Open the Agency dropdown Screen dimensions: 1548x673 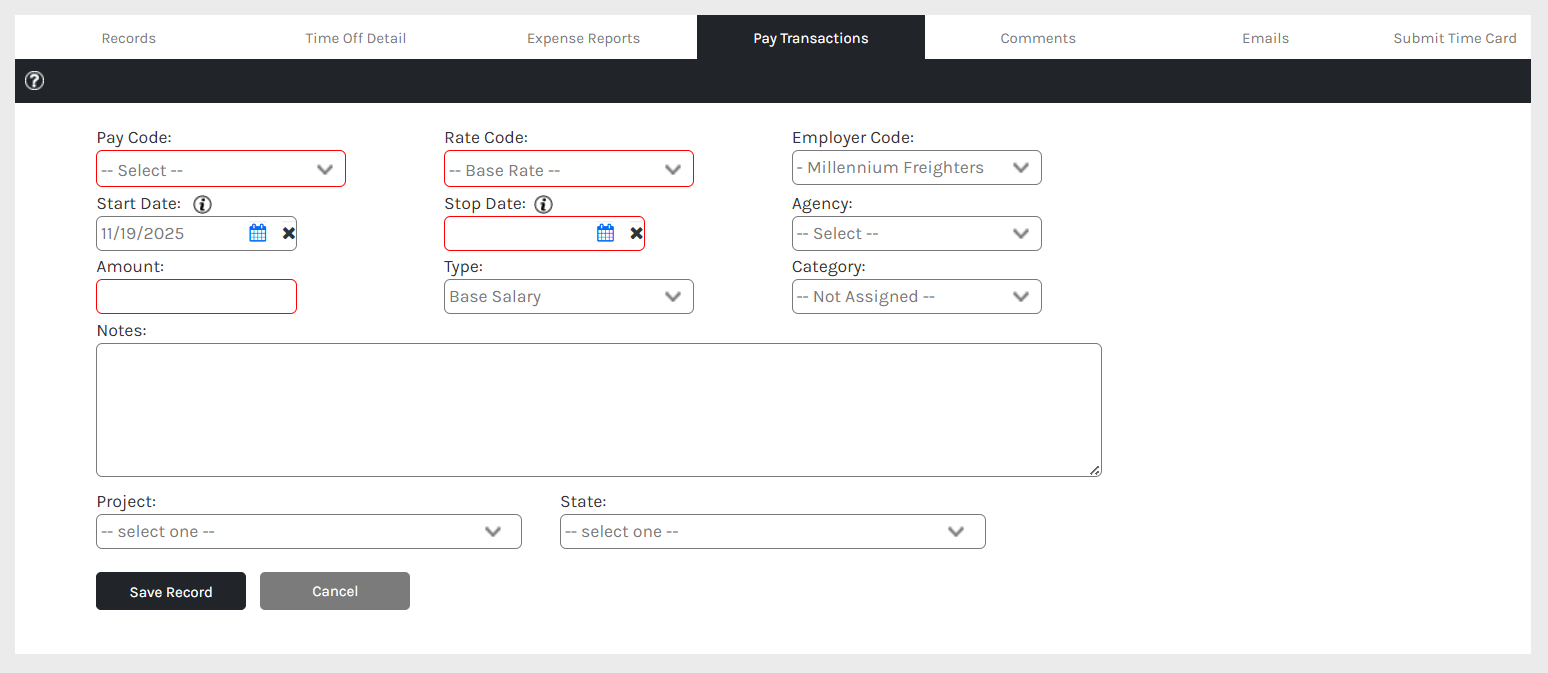[917, 234]
